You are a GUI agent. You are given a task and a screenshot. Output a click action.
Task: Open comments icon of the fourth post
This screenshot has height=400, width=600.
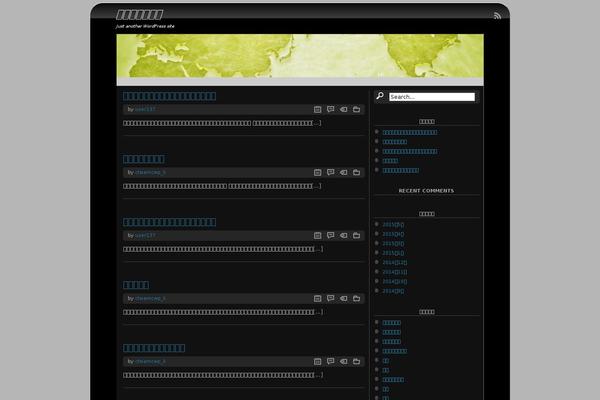point(331,299)
